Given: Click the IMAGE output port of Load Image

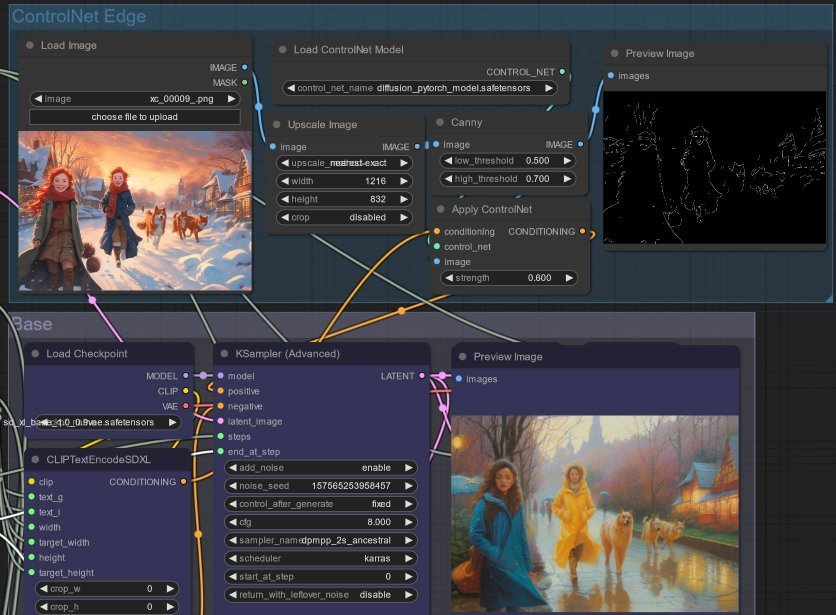Looking at the screenshot, I should tap(245, 67).
